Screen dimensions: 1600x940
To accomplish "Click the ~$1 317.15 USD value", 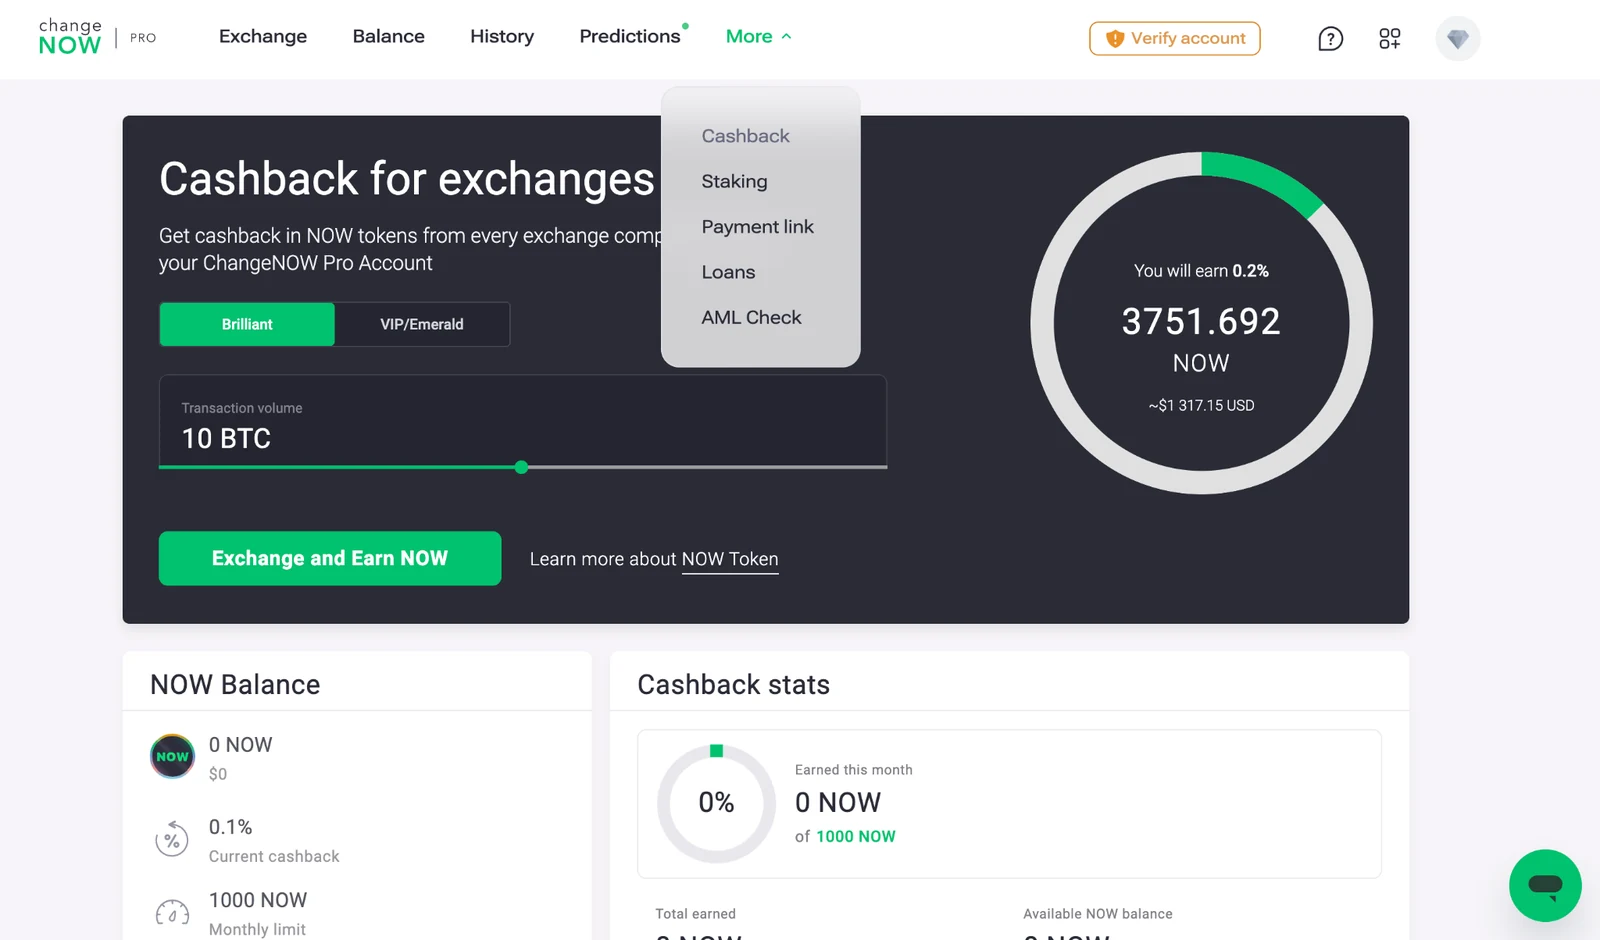I will click(1201, 405).
